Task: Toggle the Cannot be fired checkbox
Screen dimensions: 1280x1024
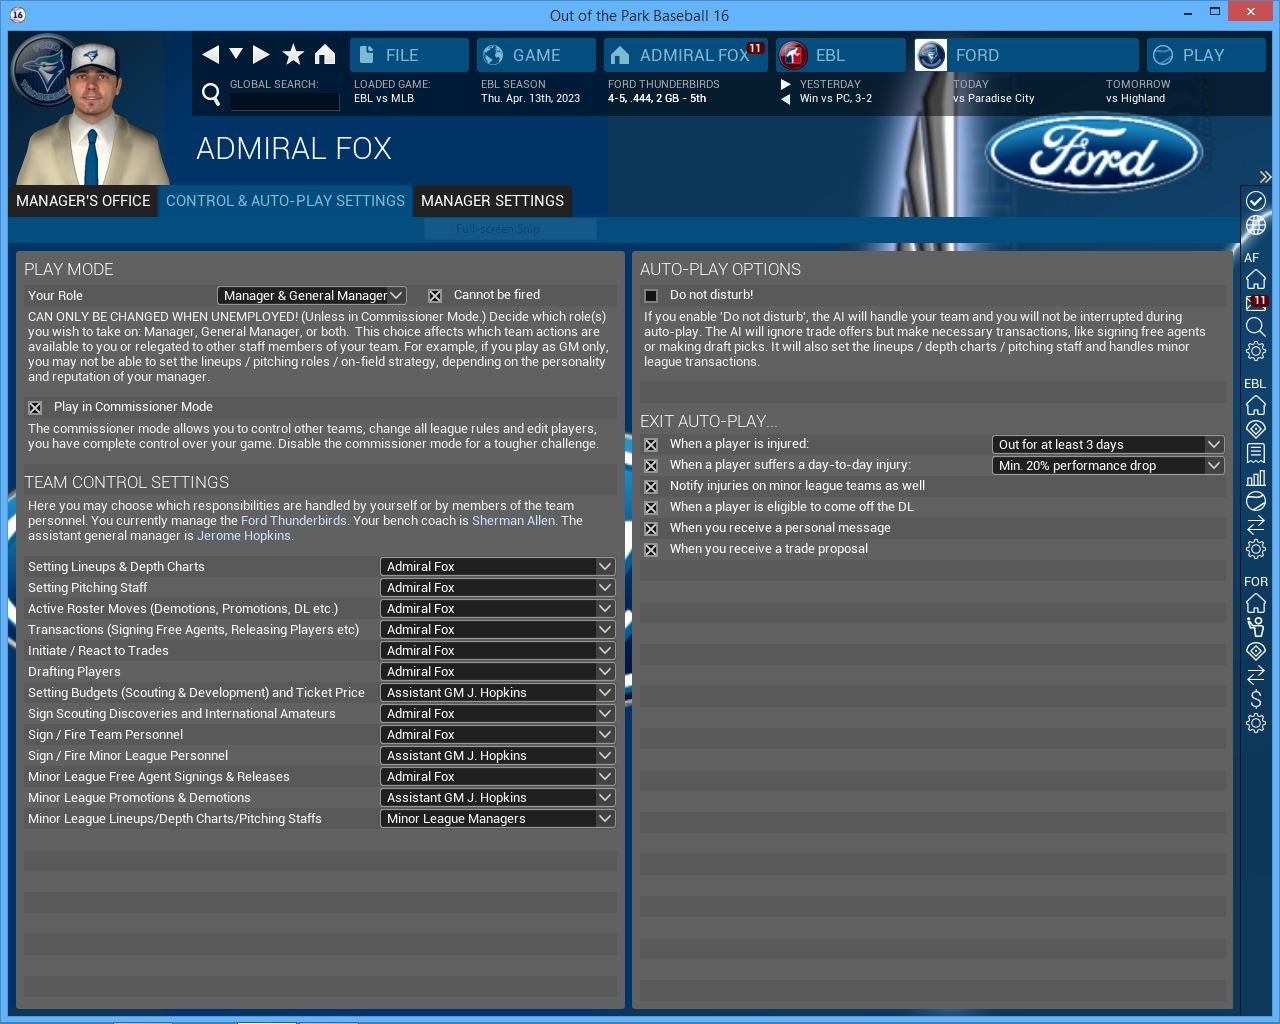Action: [x=435, y=296]
